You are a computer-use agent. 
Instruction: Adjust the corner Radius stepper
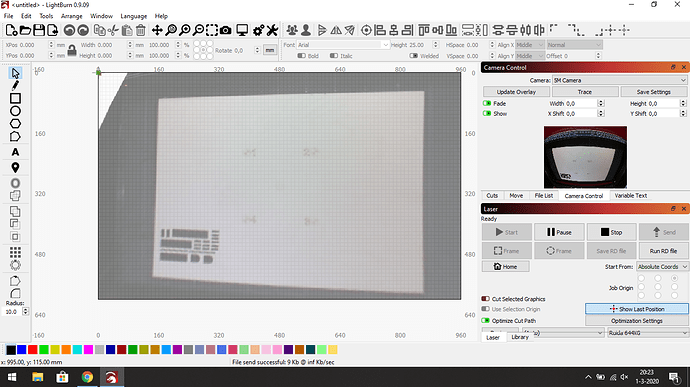(26, 311)
